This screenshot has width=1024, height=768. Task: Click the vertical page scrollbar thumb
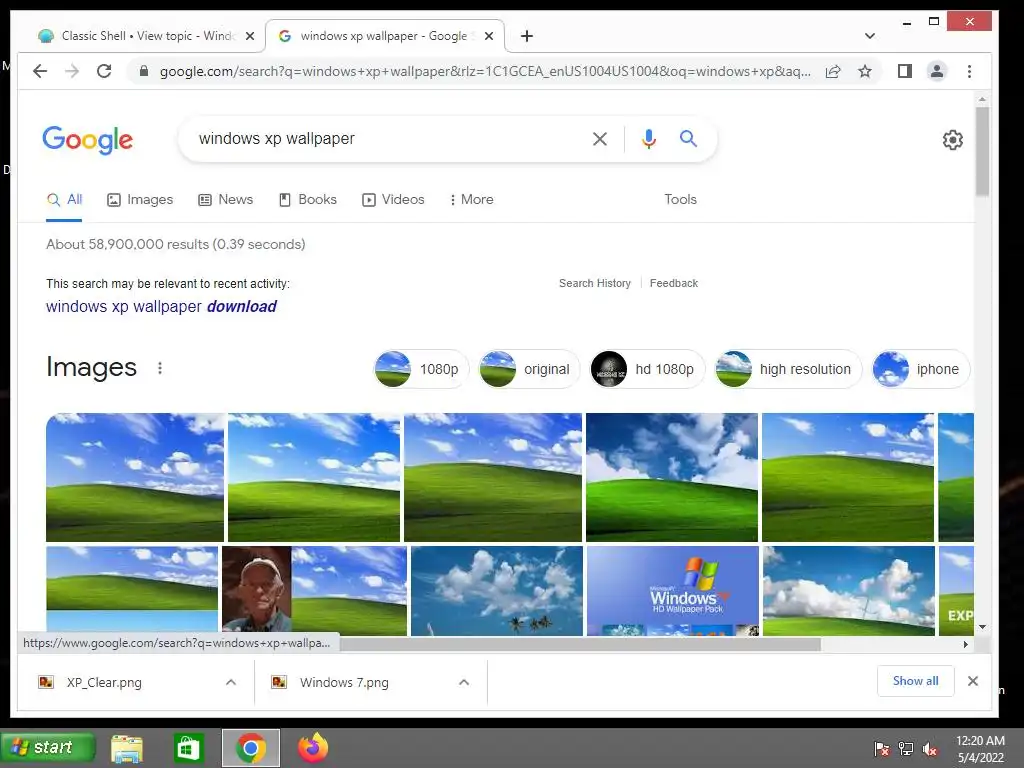pyautogui.click(x=982, y=152)
